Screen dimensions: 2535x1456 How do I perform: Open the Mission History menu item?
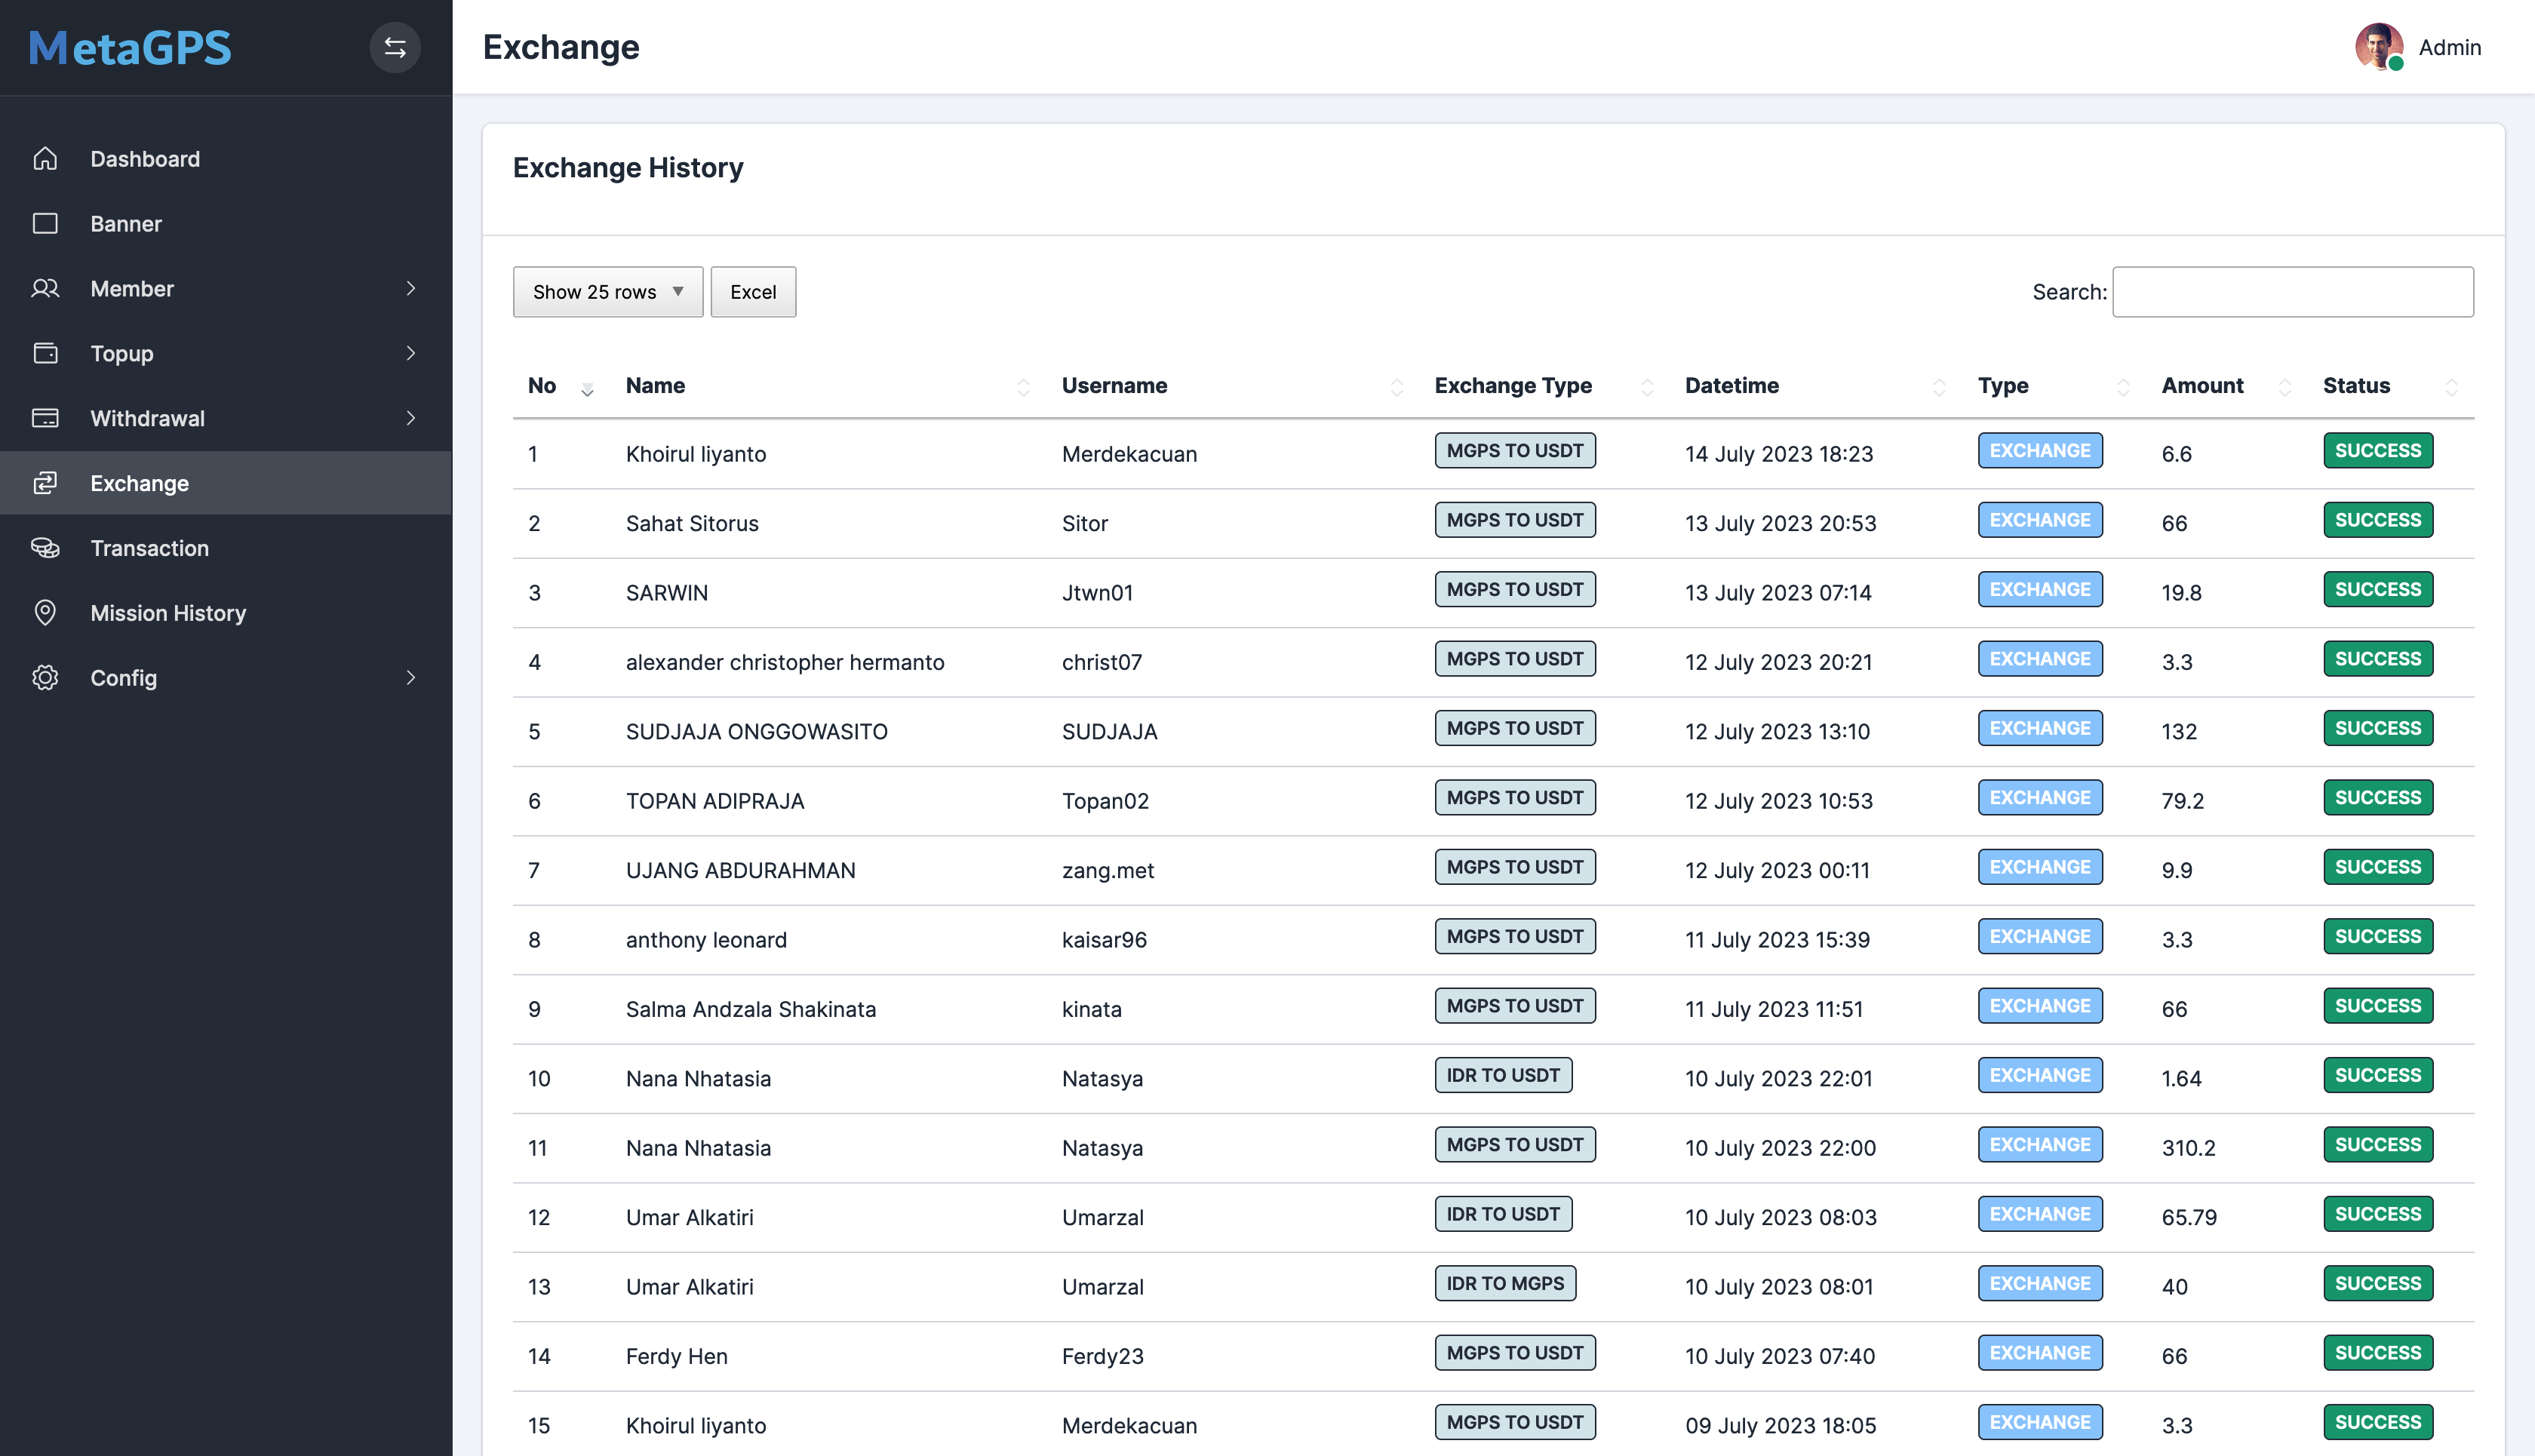(x=226, y=612)
